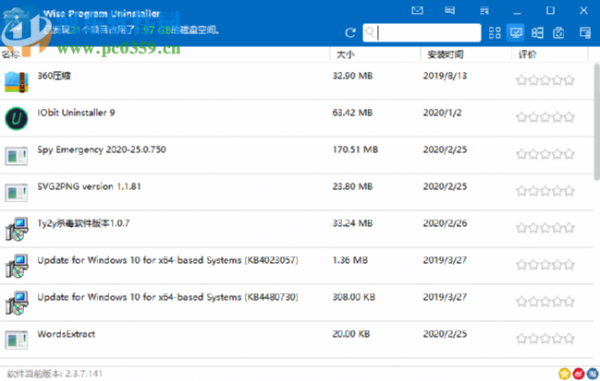Screen dimensions: 600x381
Task: Click the IObit Uninstaller green U icon
Action: pos(16,118)
